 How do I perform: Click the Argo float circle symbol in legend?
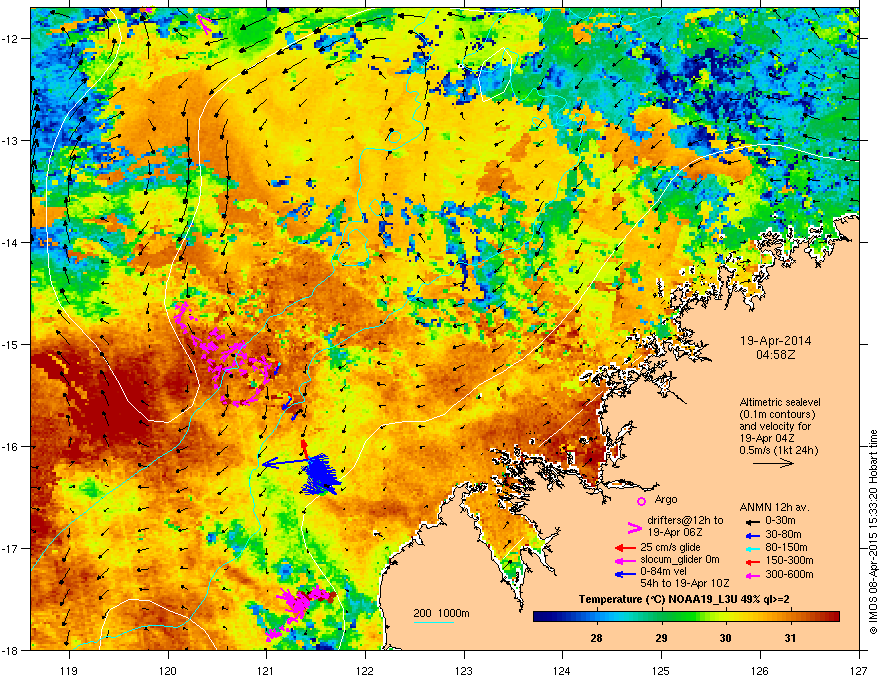[641, 501]
